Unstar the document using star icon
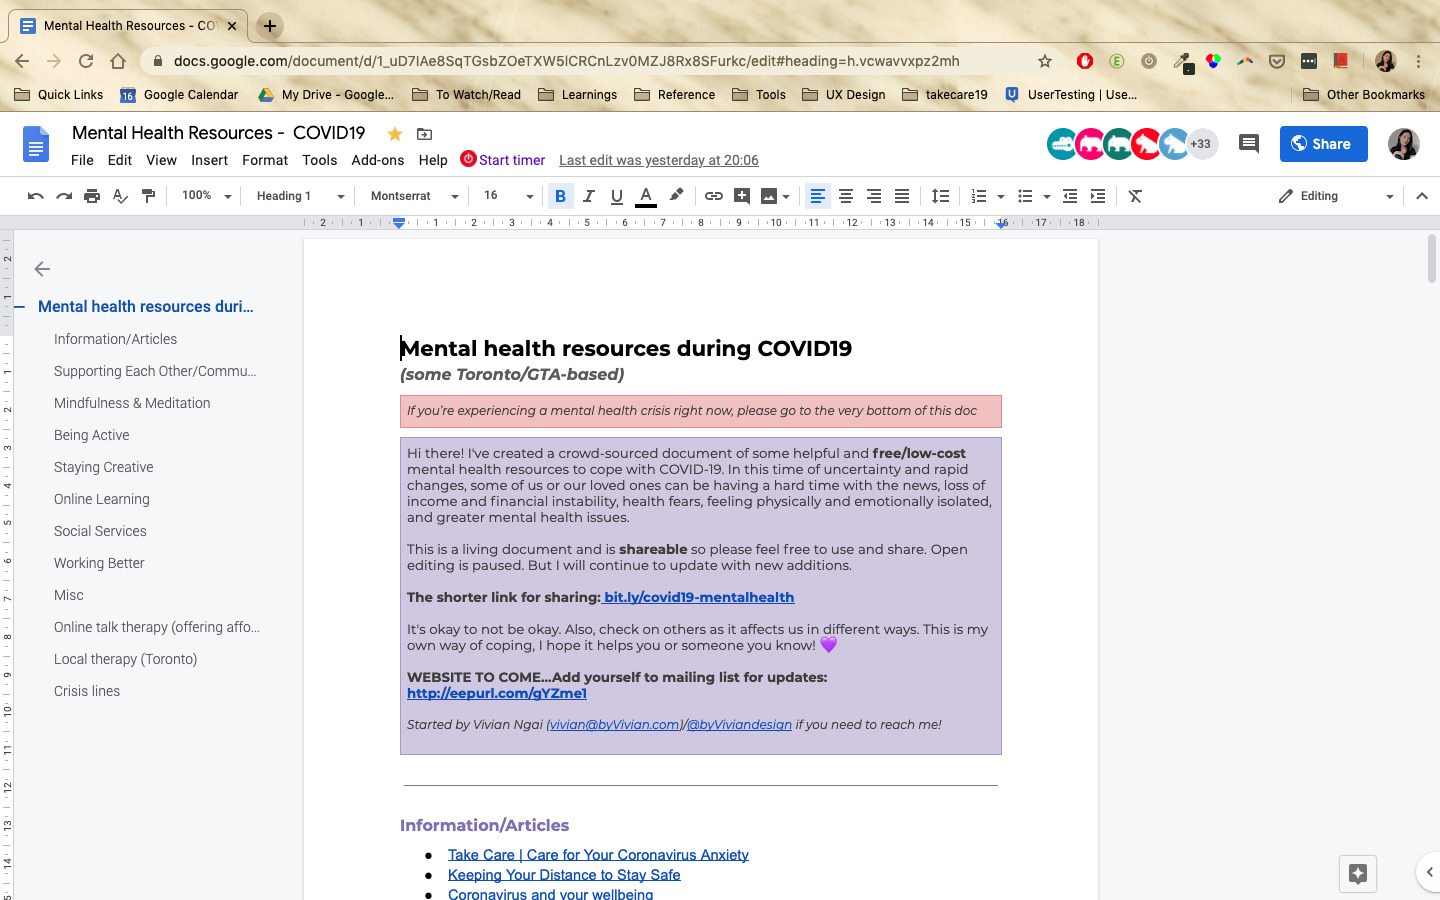The width and height of the screenshot is (1440, 900). (x=395, y=134)
